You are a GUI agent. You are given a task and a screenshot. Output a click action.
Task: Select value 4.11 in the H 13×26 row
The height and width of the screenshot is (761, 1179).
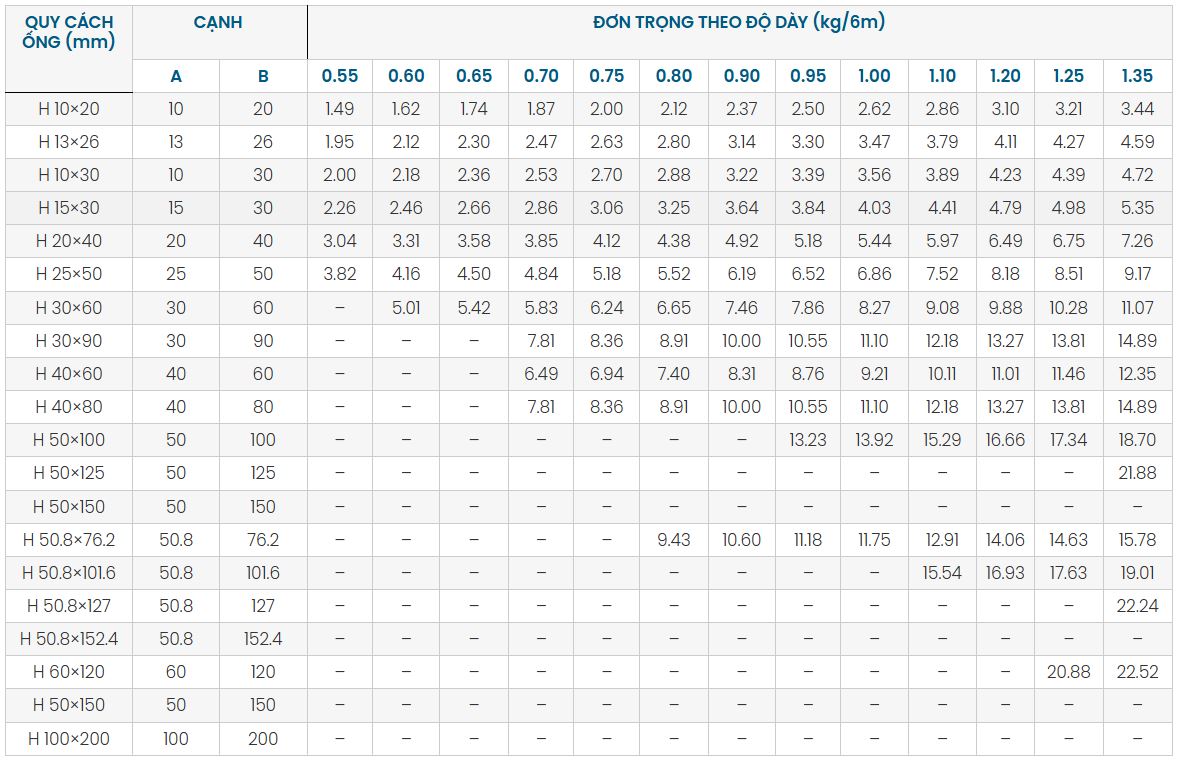pos(1005,142)
